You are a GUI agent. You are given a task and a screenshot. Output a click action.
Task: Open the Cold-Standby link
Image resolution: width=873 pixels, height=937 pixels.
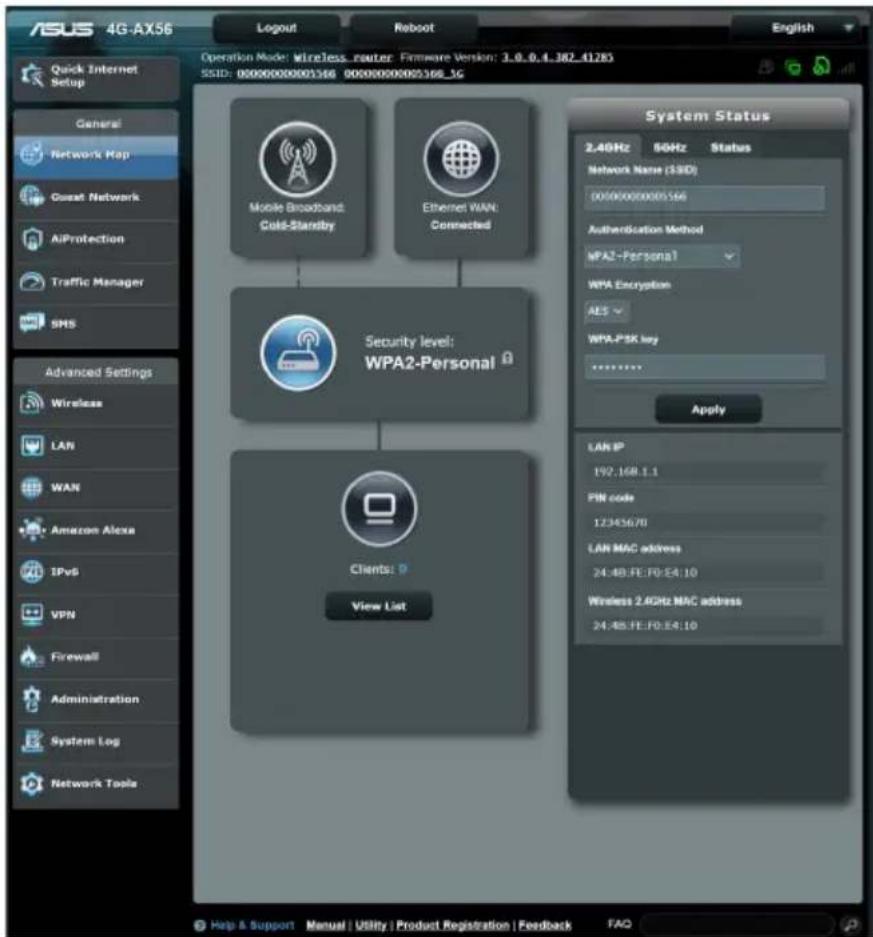pyautogui.click(x=298, y=225)
